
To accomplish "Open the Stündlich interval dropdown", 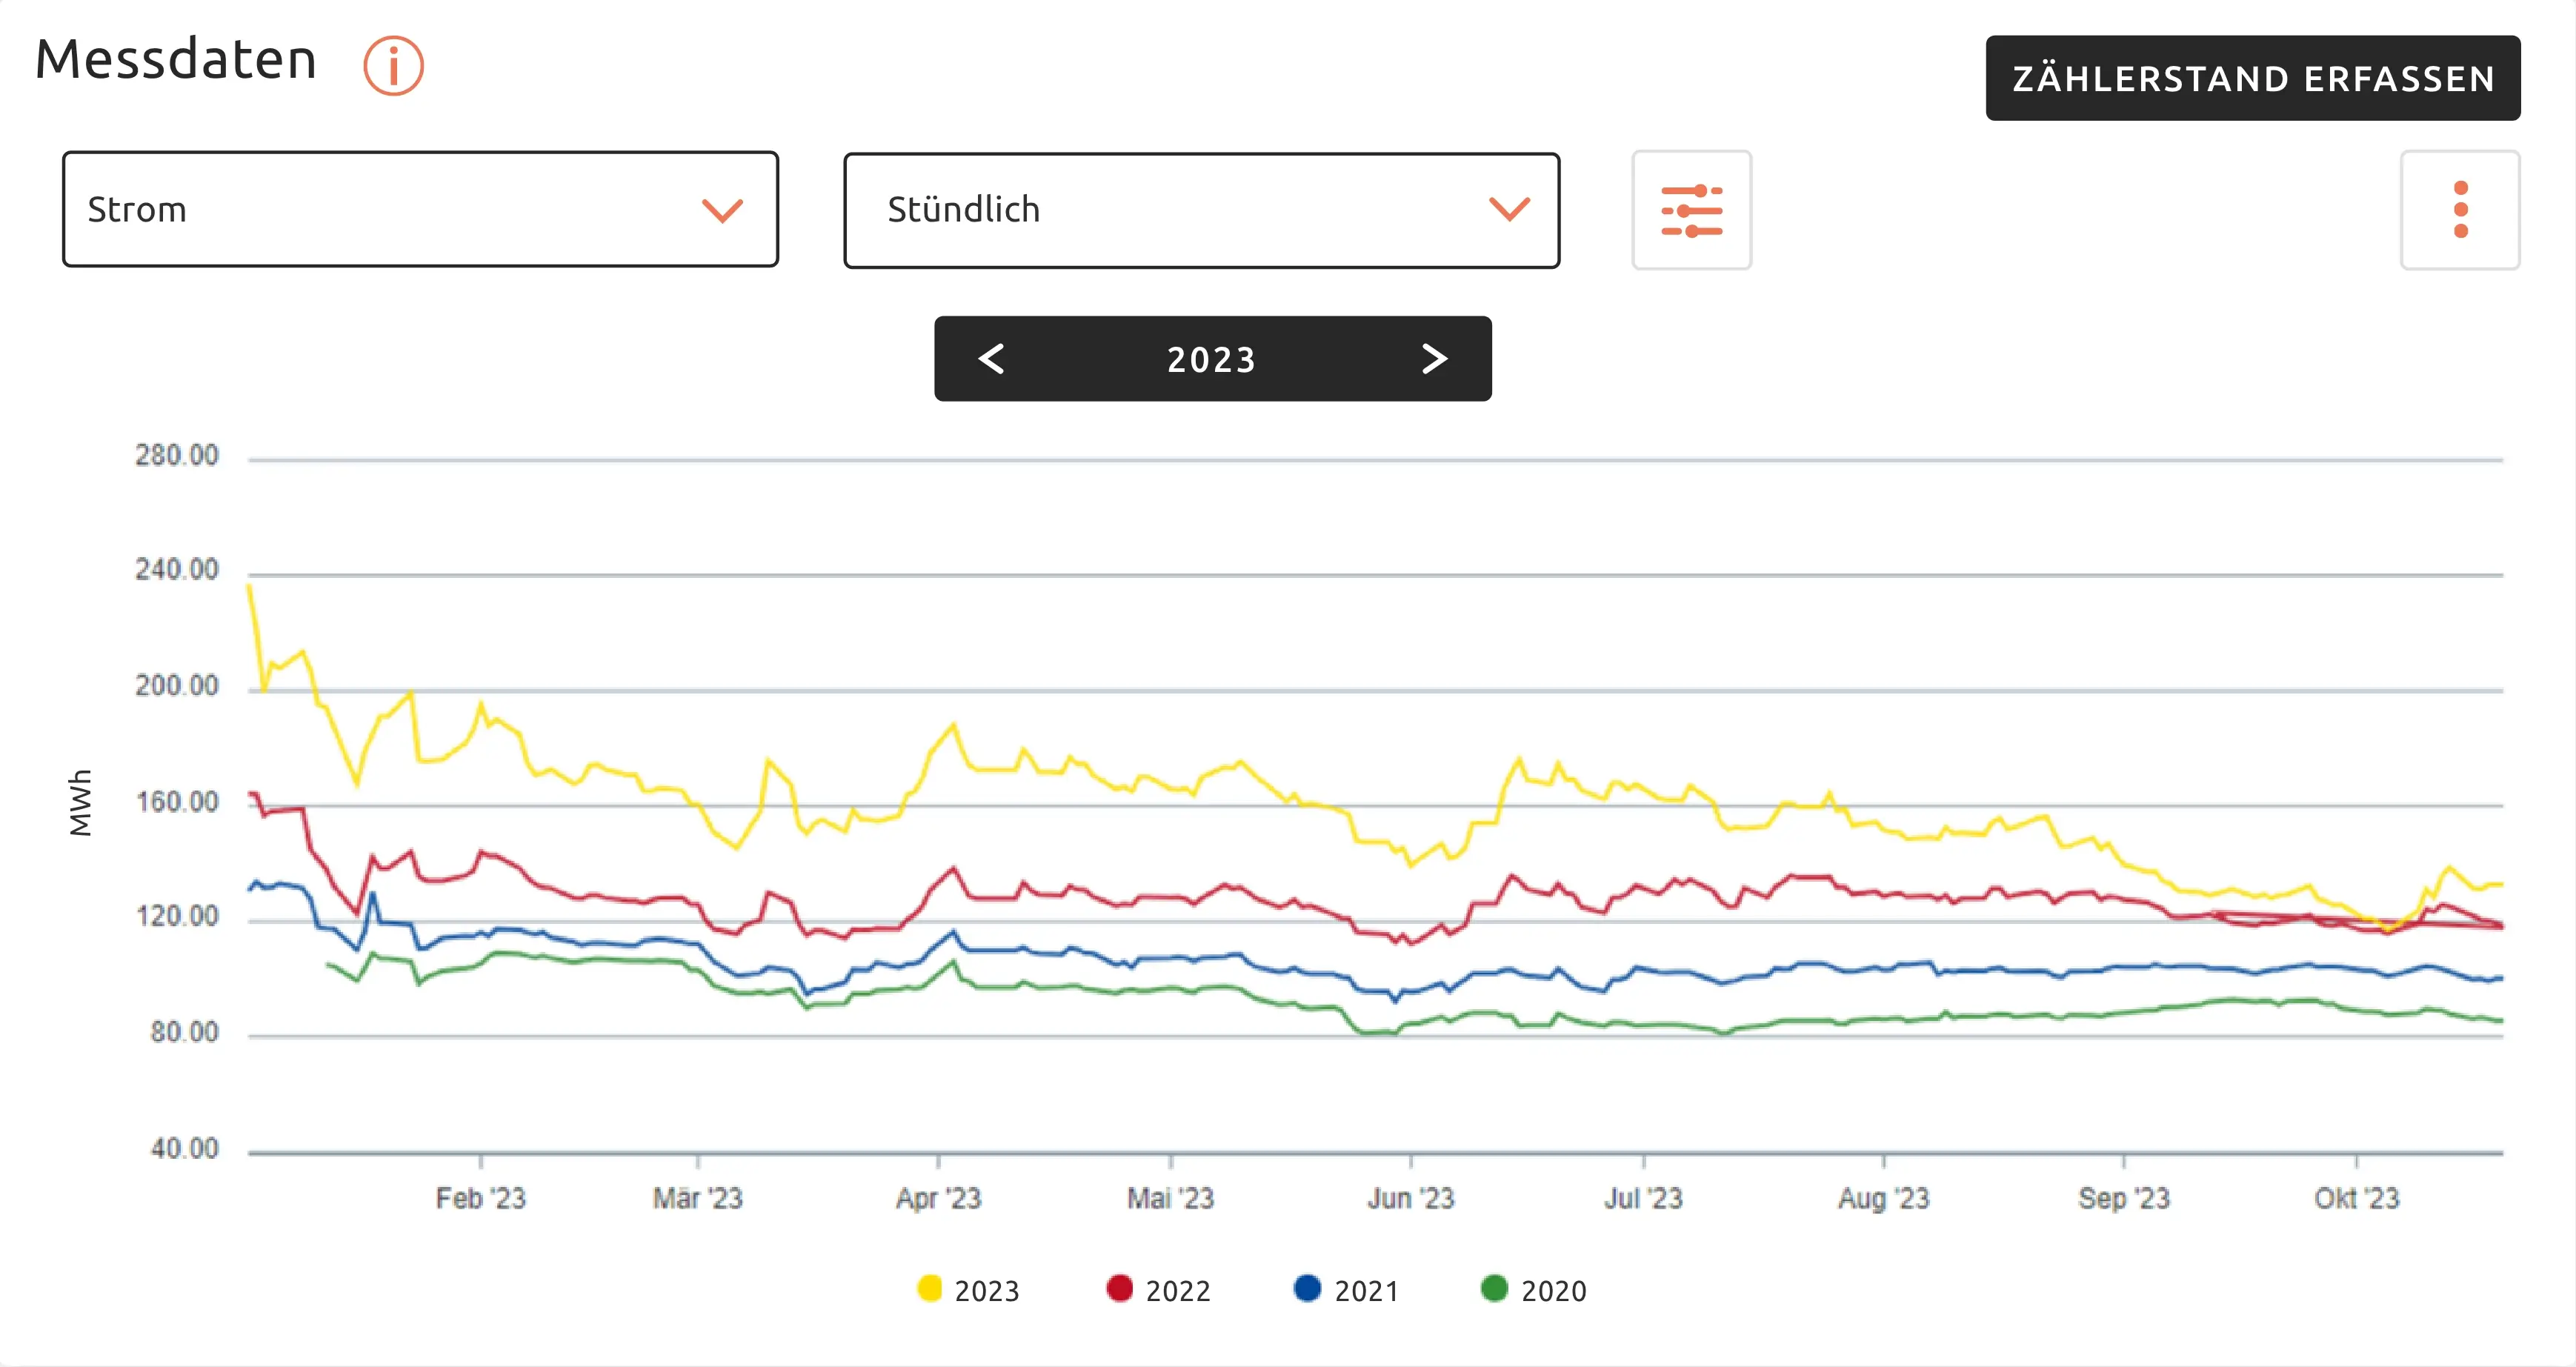I will [x=1200, y=209].
